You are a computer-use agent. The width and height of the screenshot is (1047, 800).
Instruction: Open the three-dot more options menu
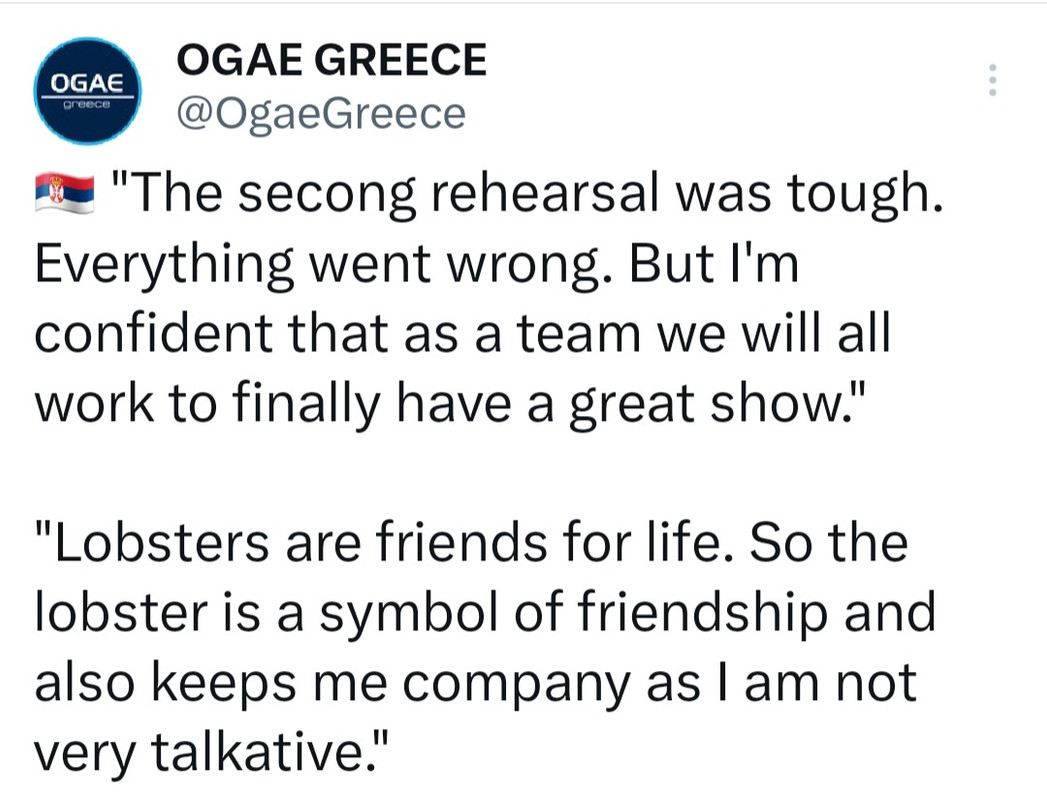pos(993,79)
